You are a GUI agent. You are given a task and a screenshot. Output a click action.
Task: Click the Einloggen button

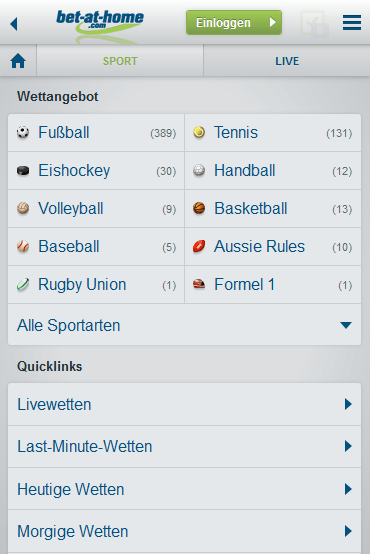click(234, 23)
